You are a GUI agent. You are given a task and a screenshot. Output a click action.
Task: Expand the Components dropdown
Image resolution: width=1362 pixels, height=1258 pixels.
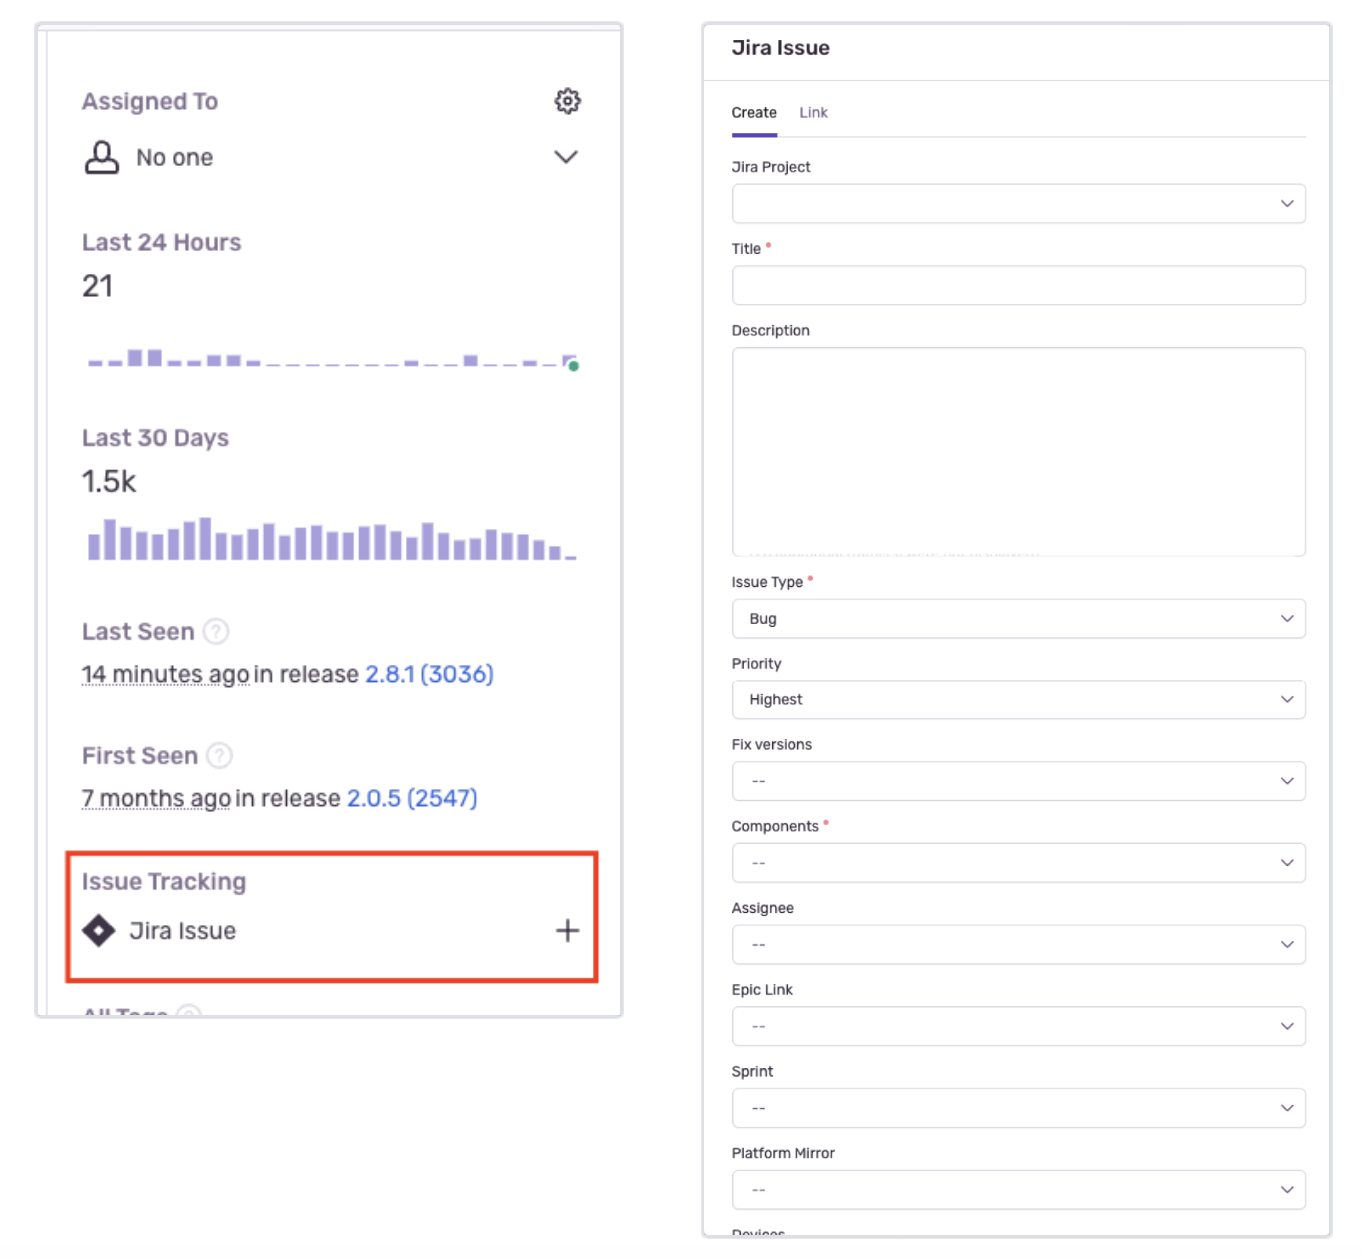1018,863
